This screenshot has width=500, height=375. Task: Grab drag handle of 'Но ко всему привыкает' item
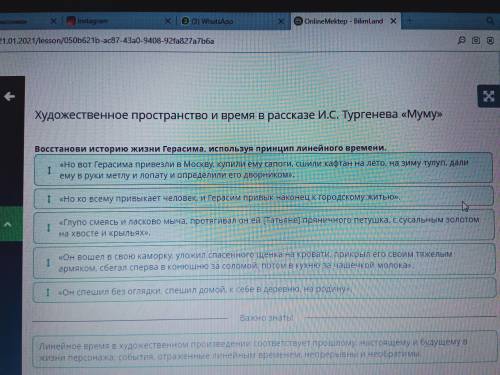click(49, 199)
